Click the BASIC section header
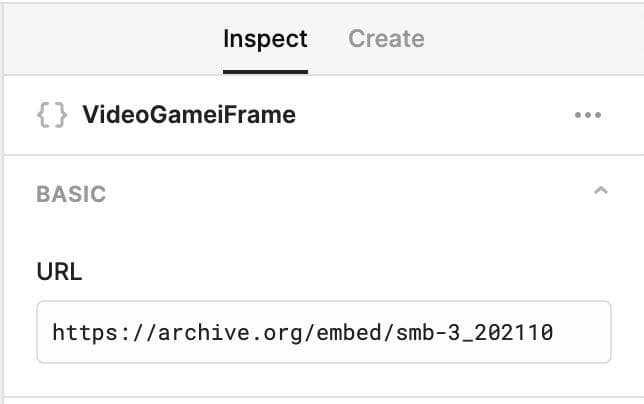This screenshot has height=404, width=644. click(x=71, y=194)
